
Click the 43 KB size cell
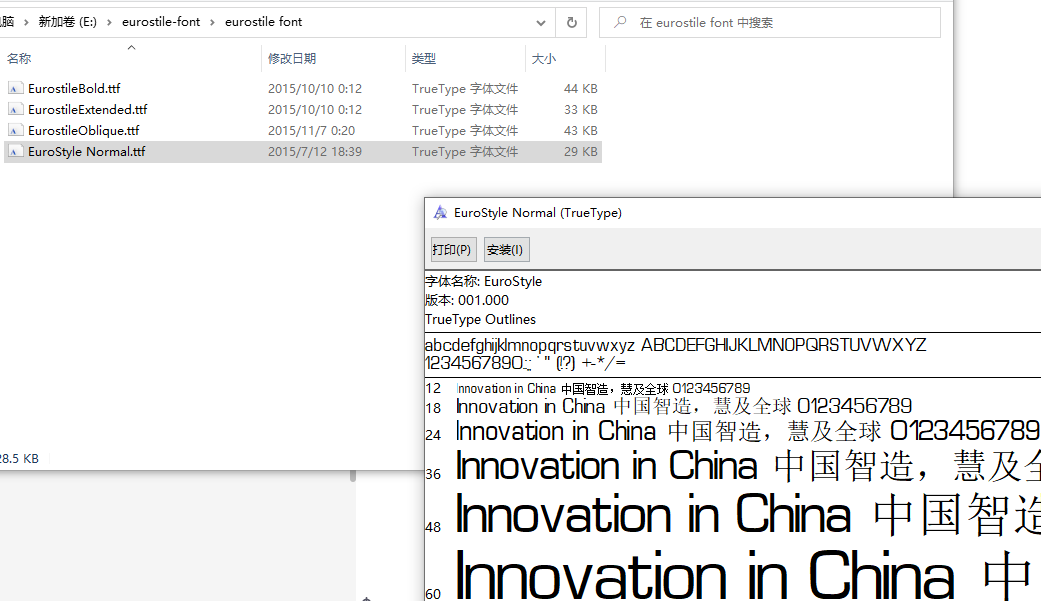[581, 131]
